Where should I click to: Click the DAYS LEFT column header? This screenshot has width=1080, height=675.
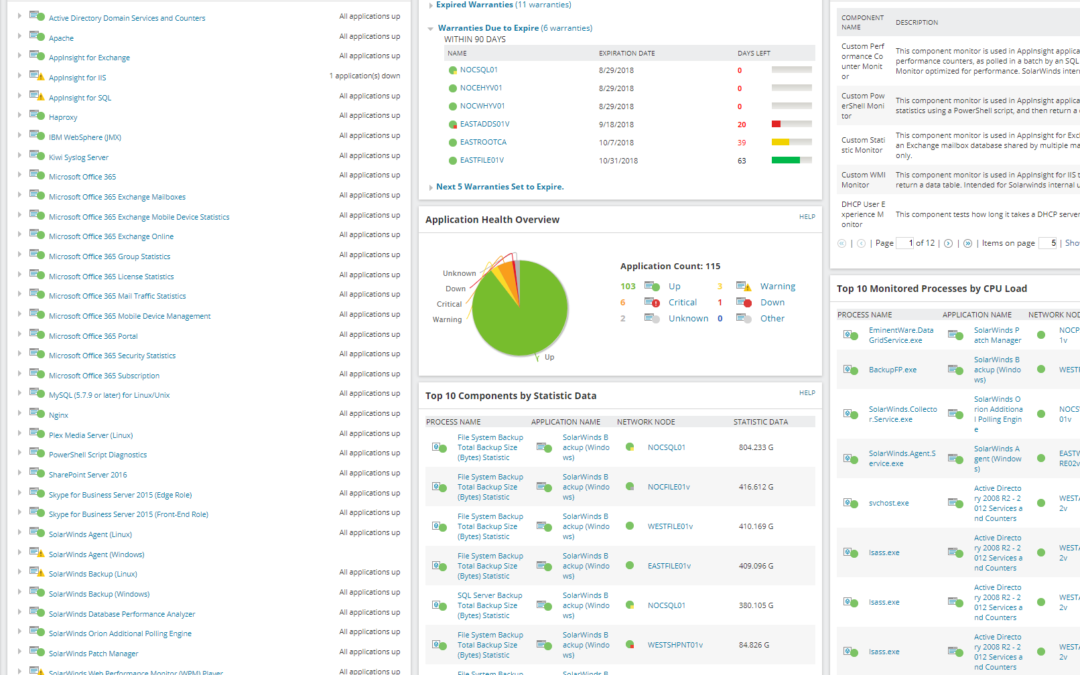coord(754,53)
